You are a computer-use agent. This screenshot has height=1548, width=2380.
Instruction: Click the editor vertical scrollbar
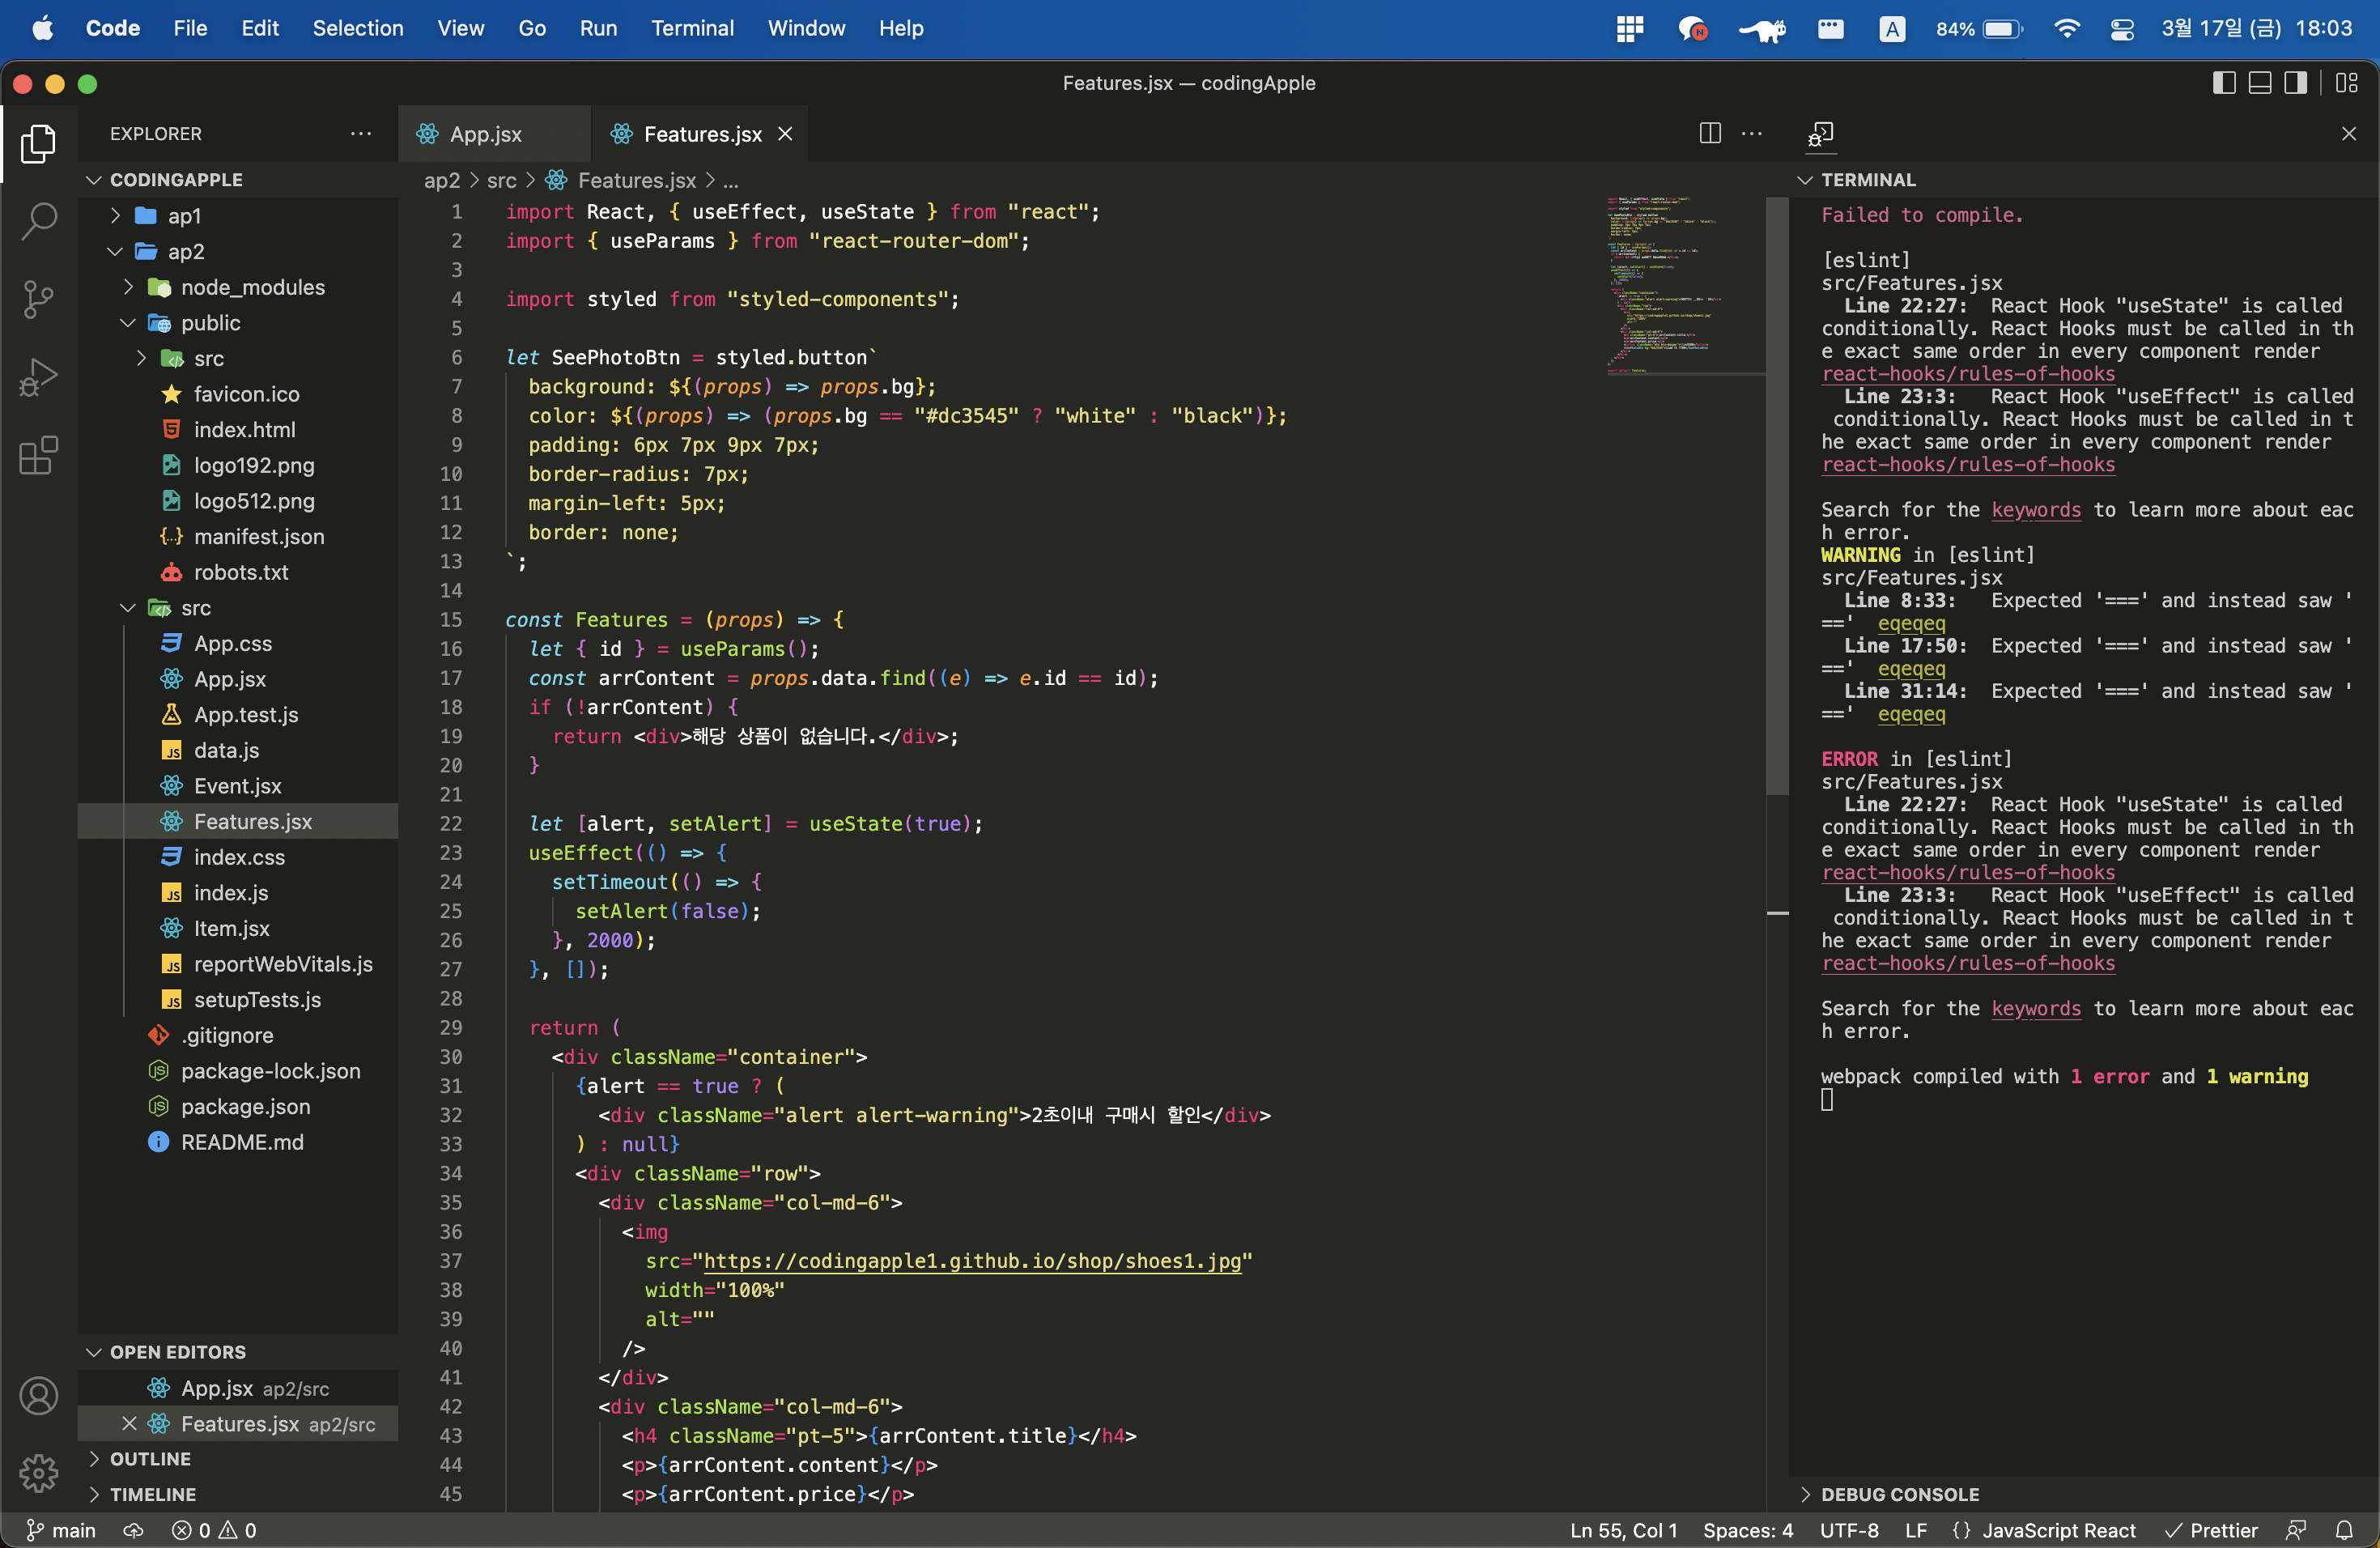click(1777, 495)
